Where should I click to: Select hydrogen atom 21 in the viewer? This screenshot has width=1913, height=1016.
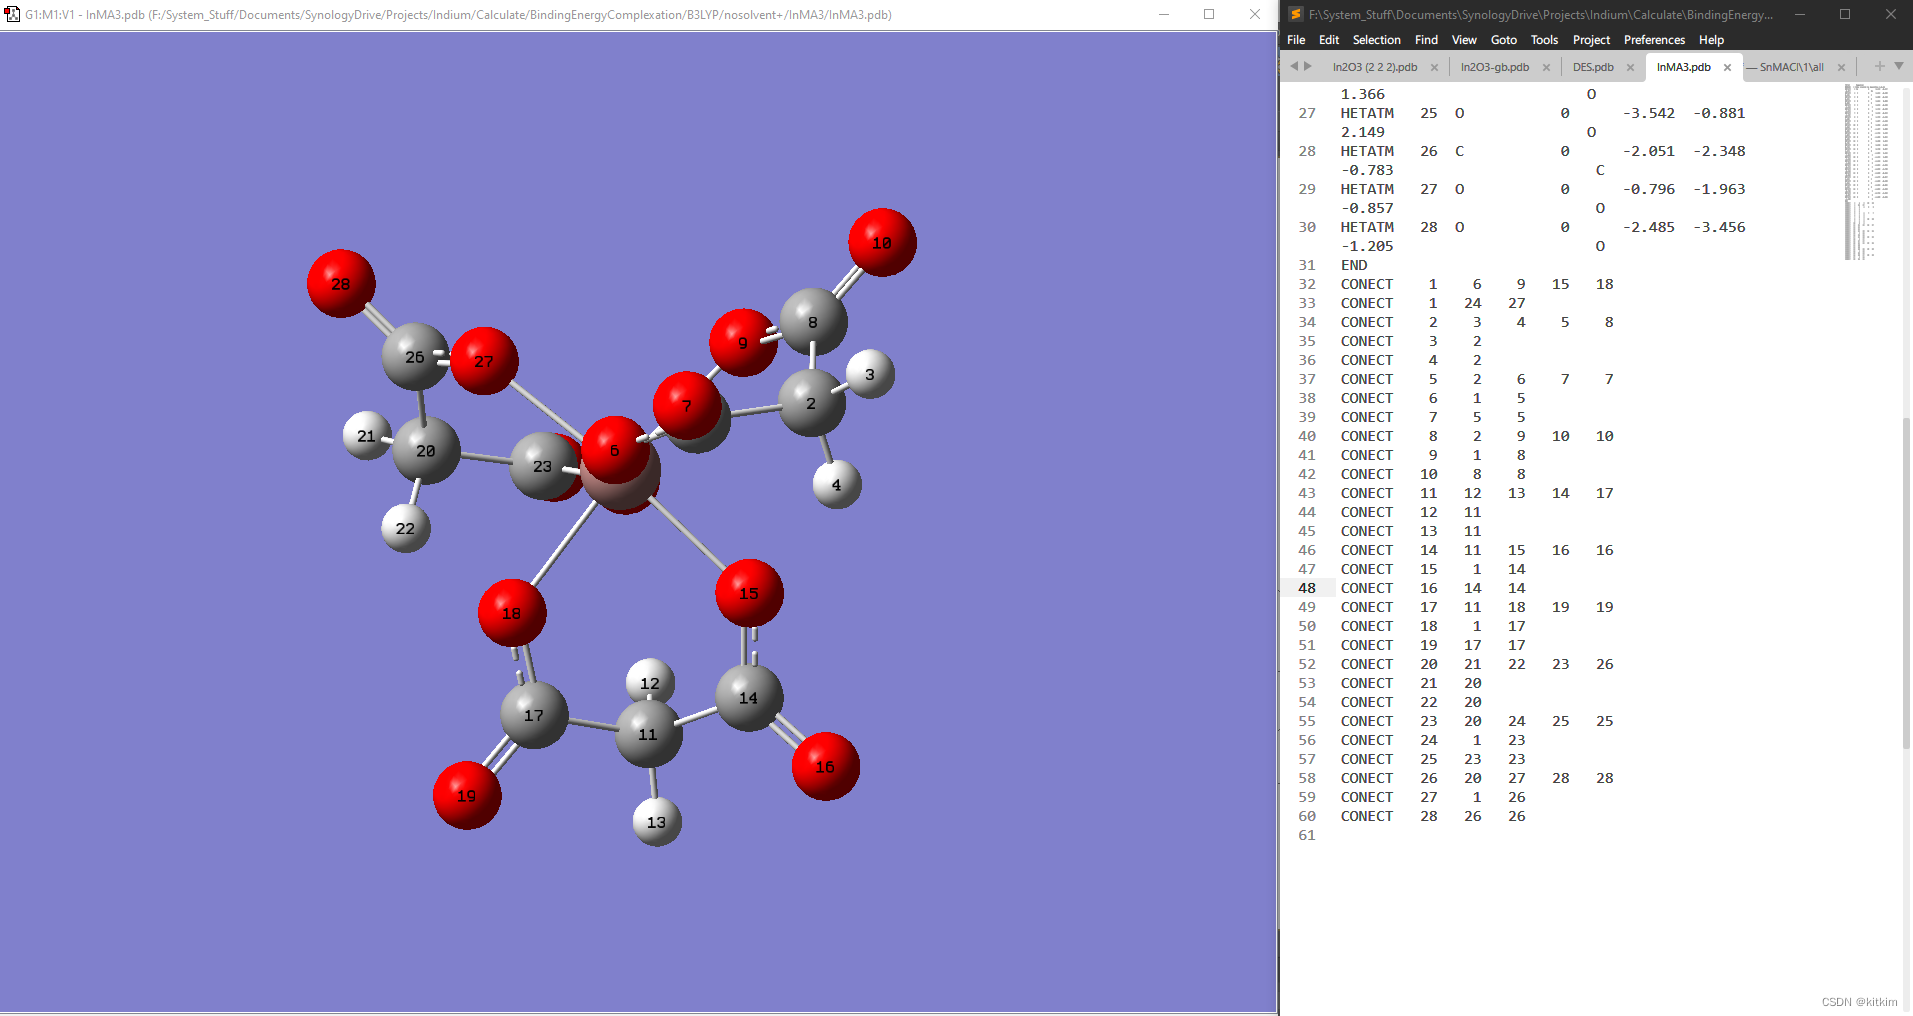point(366,436)
